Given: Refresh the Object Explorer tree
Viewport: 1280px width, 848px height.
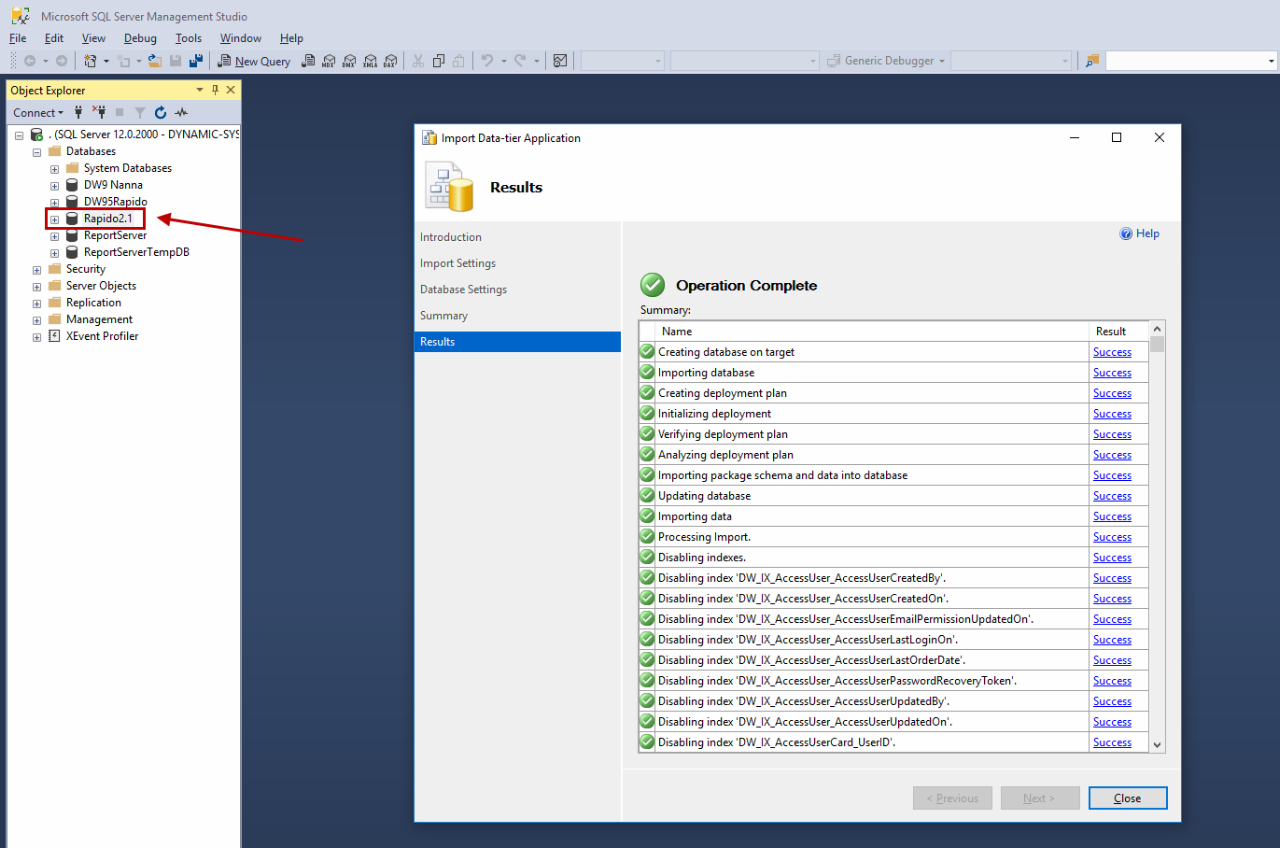Looking at the screenshot, I should pos(160,113).
